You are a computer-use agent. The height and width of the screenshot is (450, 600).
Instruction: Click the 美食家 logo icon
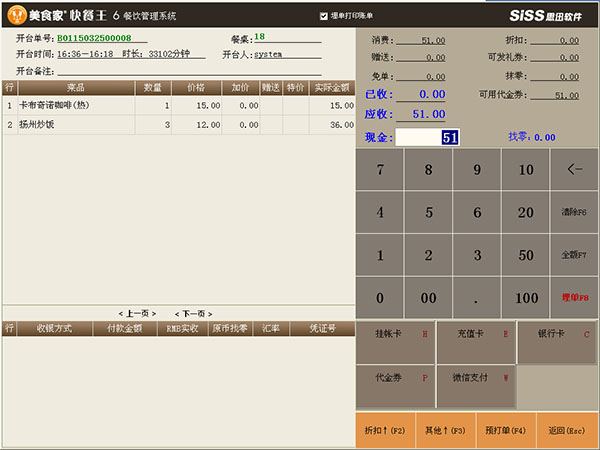pos(15,15)
